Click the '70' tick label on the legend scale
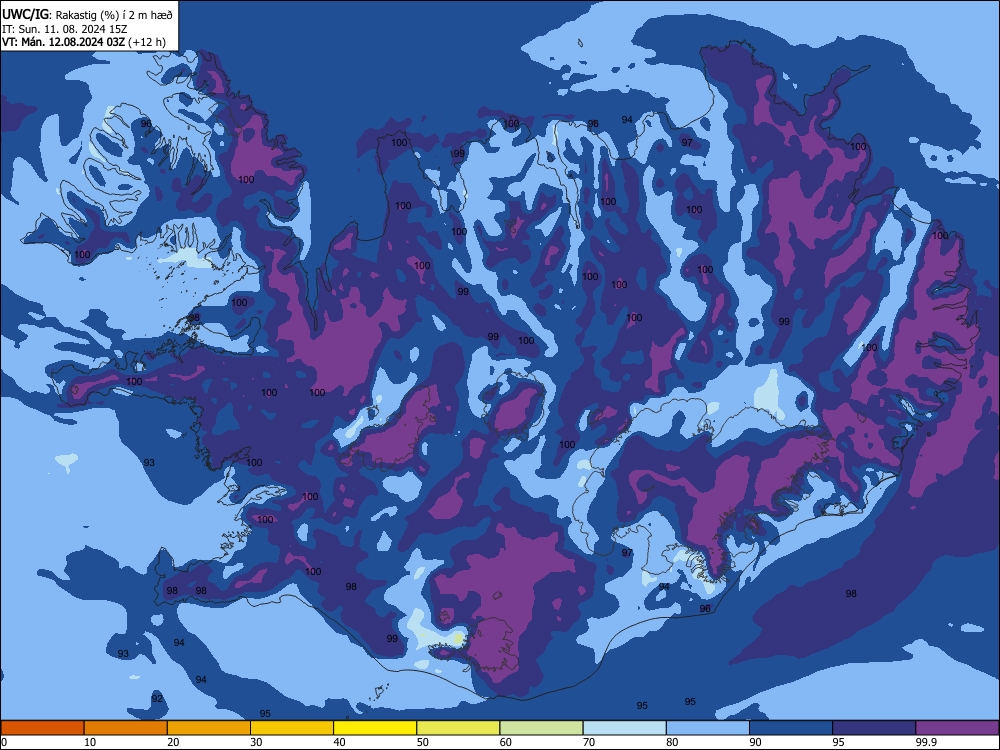 589,742
